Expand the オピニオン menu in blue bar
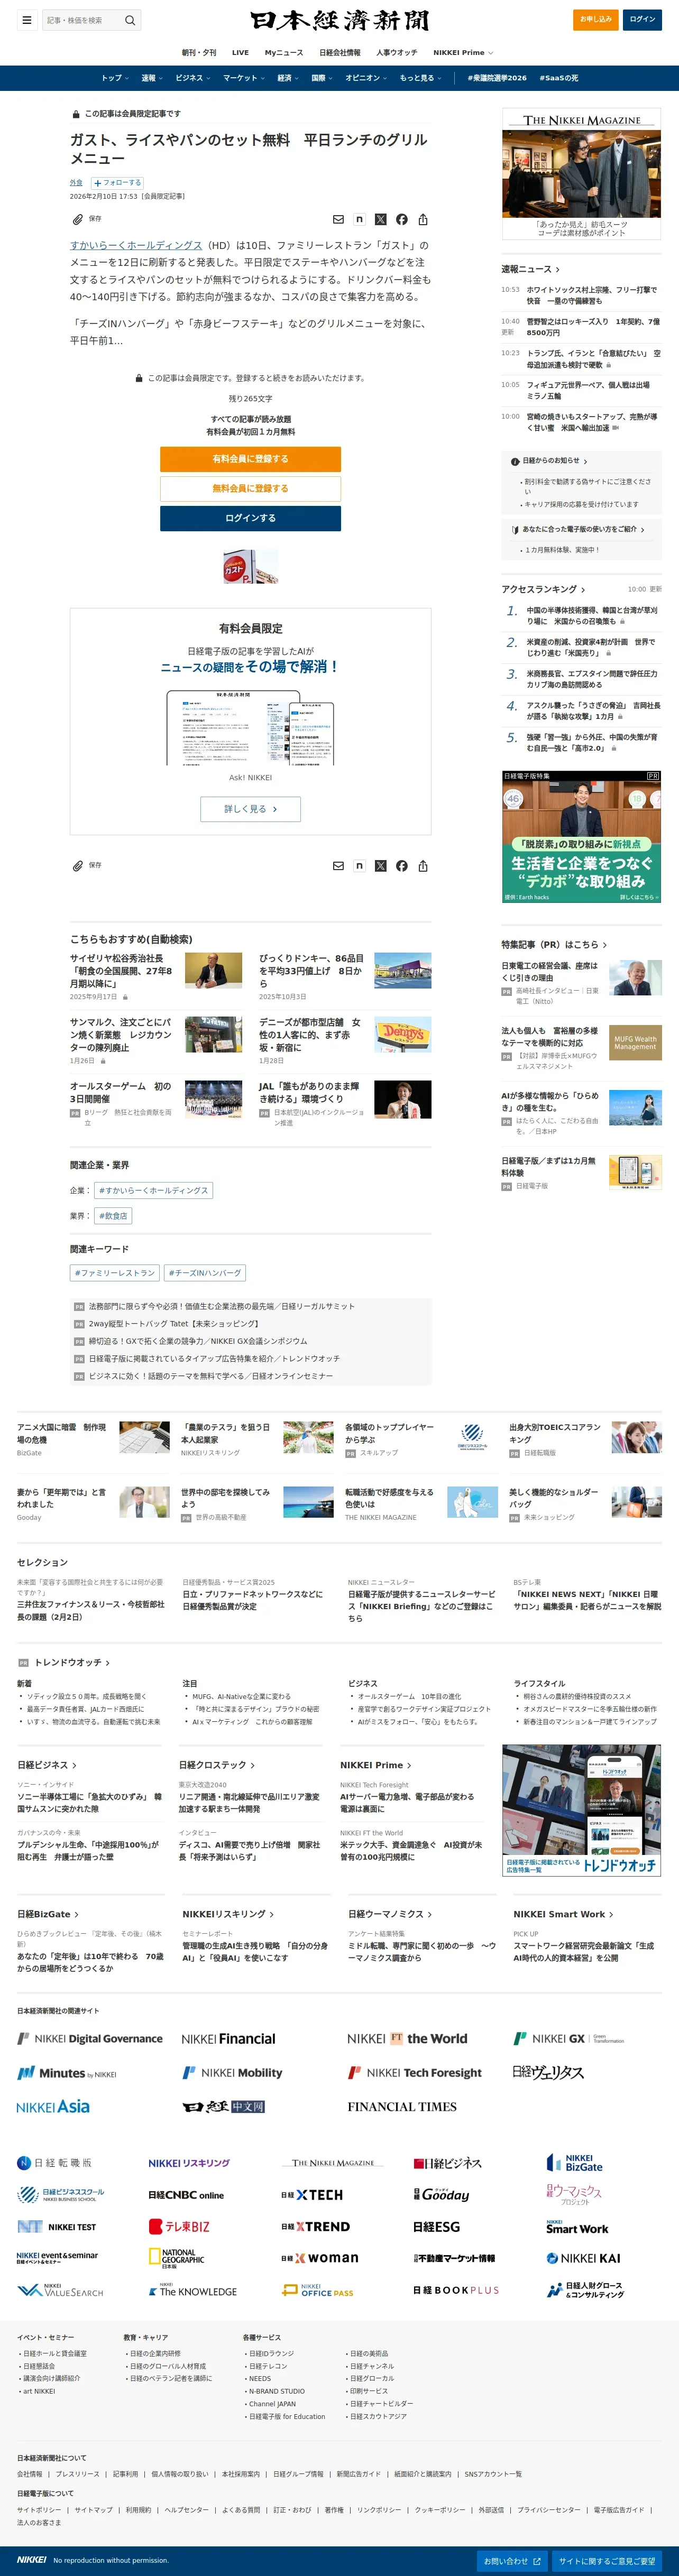Viewport: 679px width, 2576px height. [x=366, y=78]
